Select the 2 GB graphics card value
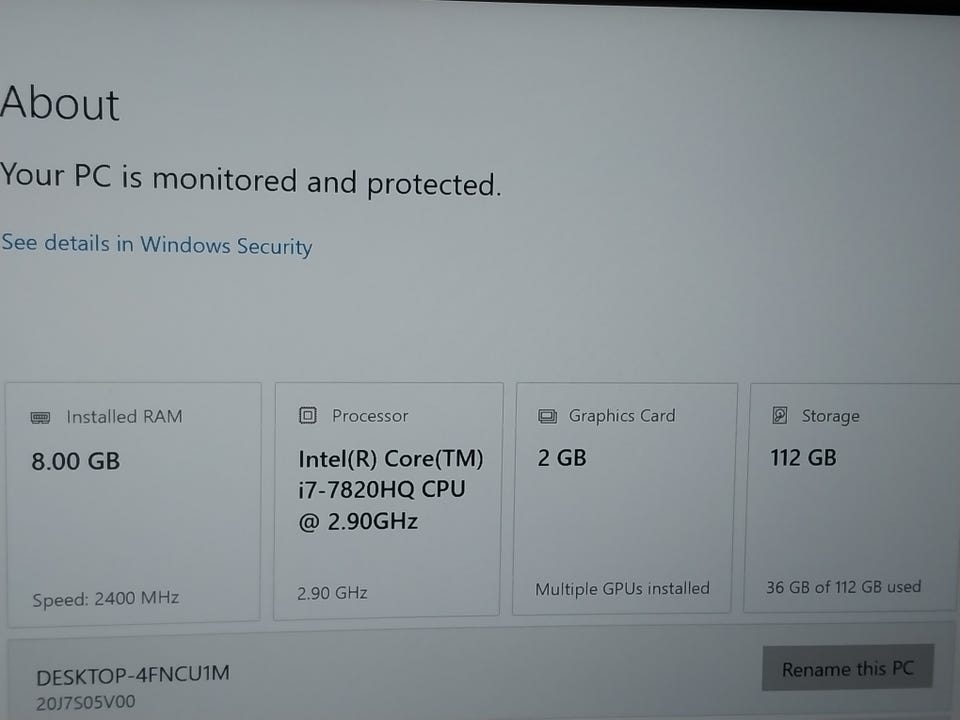Viewport: 960px width, 720px height. [562, 458]
